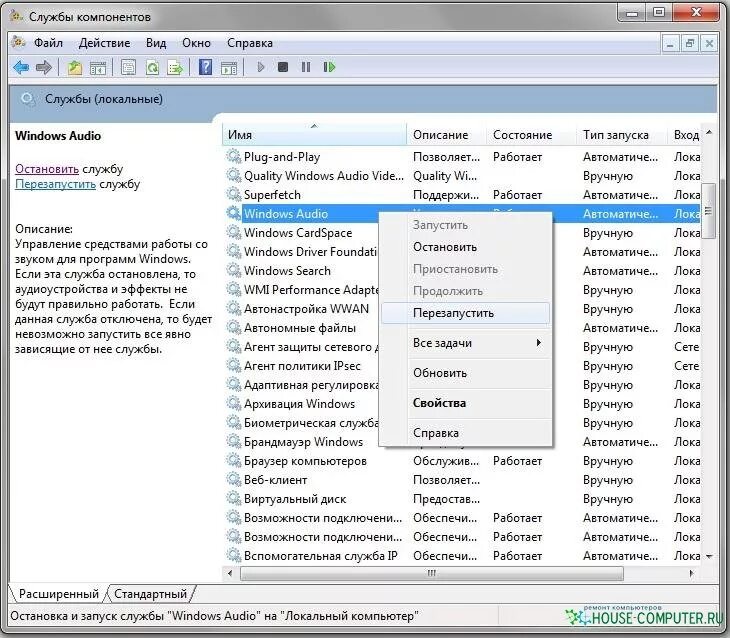Click the horizontal scrollbar thumb

[432, 573]
